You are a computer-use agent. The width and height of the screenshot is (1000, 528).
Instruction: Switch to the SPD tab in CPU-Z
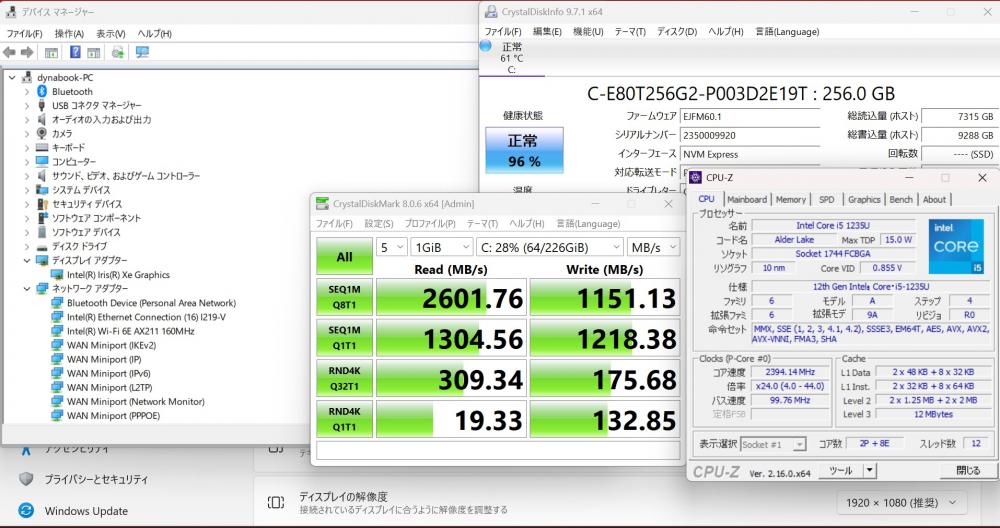tap(827, 200)
